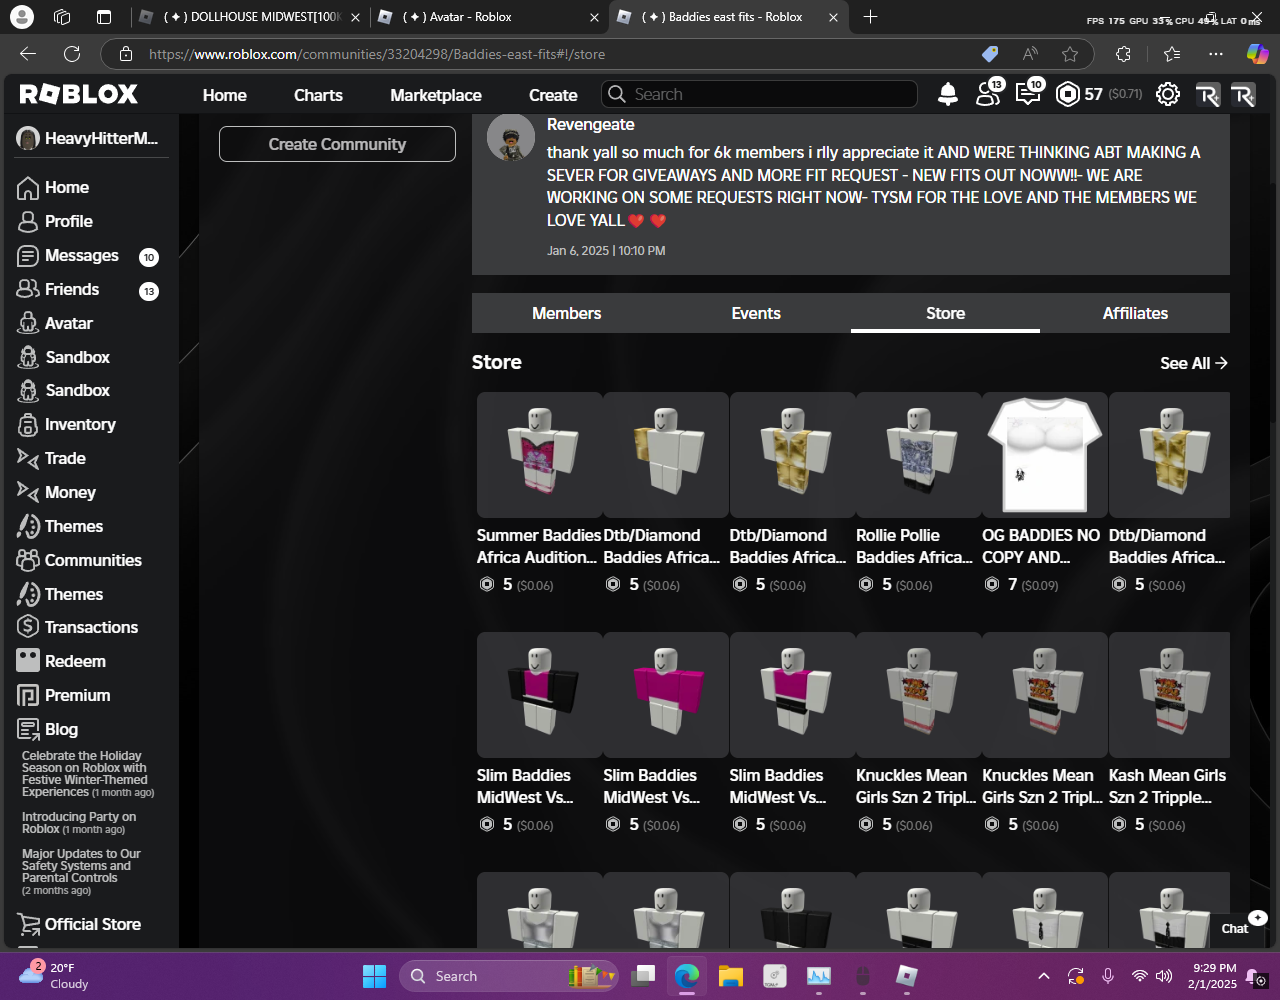1280x1000 pixels.
Task: Open Windows Start button
Action: (x=374, y=976)
